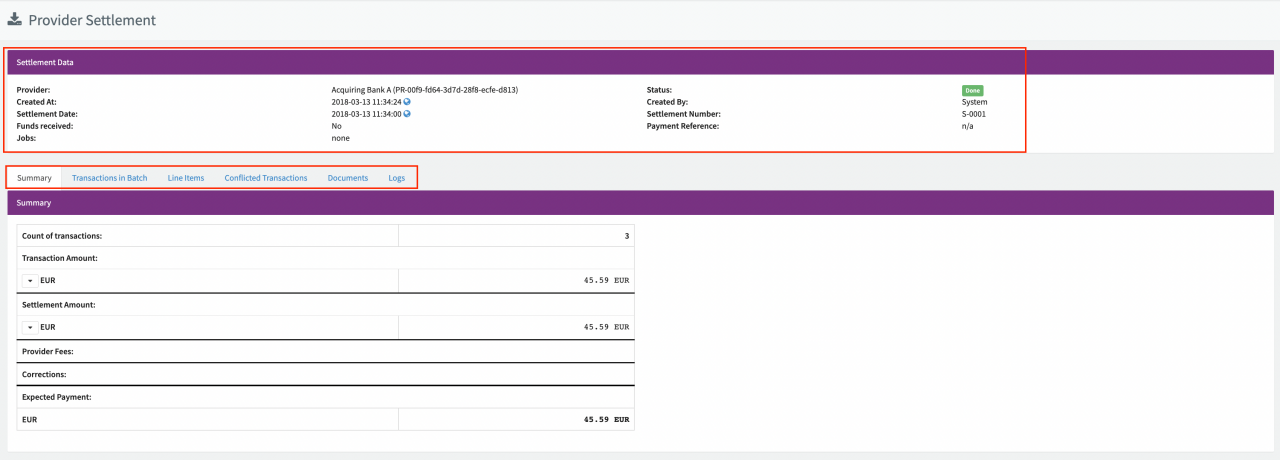Viewport: 1280px width, 460px height.
Task: Click the settlement number S-0001
Action: pyautogui.click(x=973, y=114)
